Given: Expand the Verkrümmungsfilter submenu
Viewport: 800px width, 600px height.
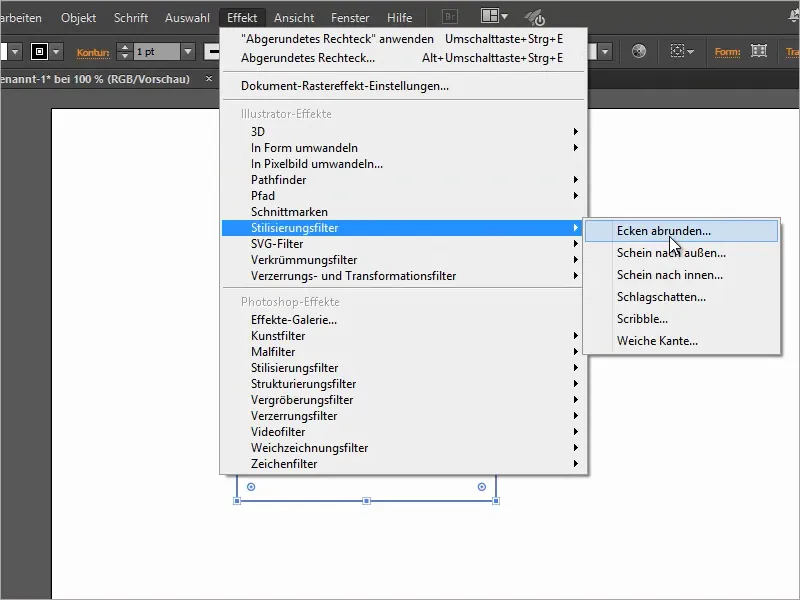Looking at the screenshot, I should coord(403,260).
